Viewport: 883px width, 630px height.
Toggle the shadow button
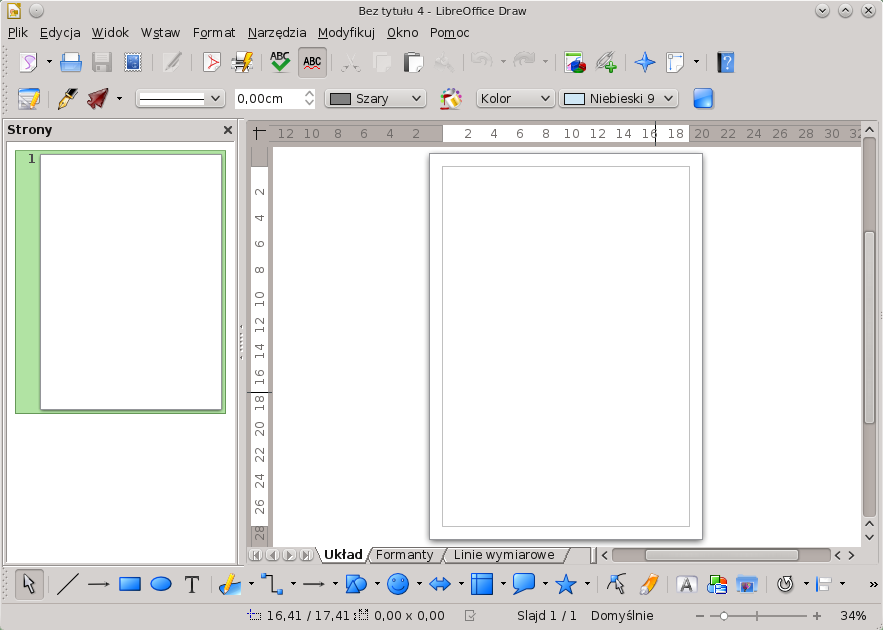pos(703,99)
